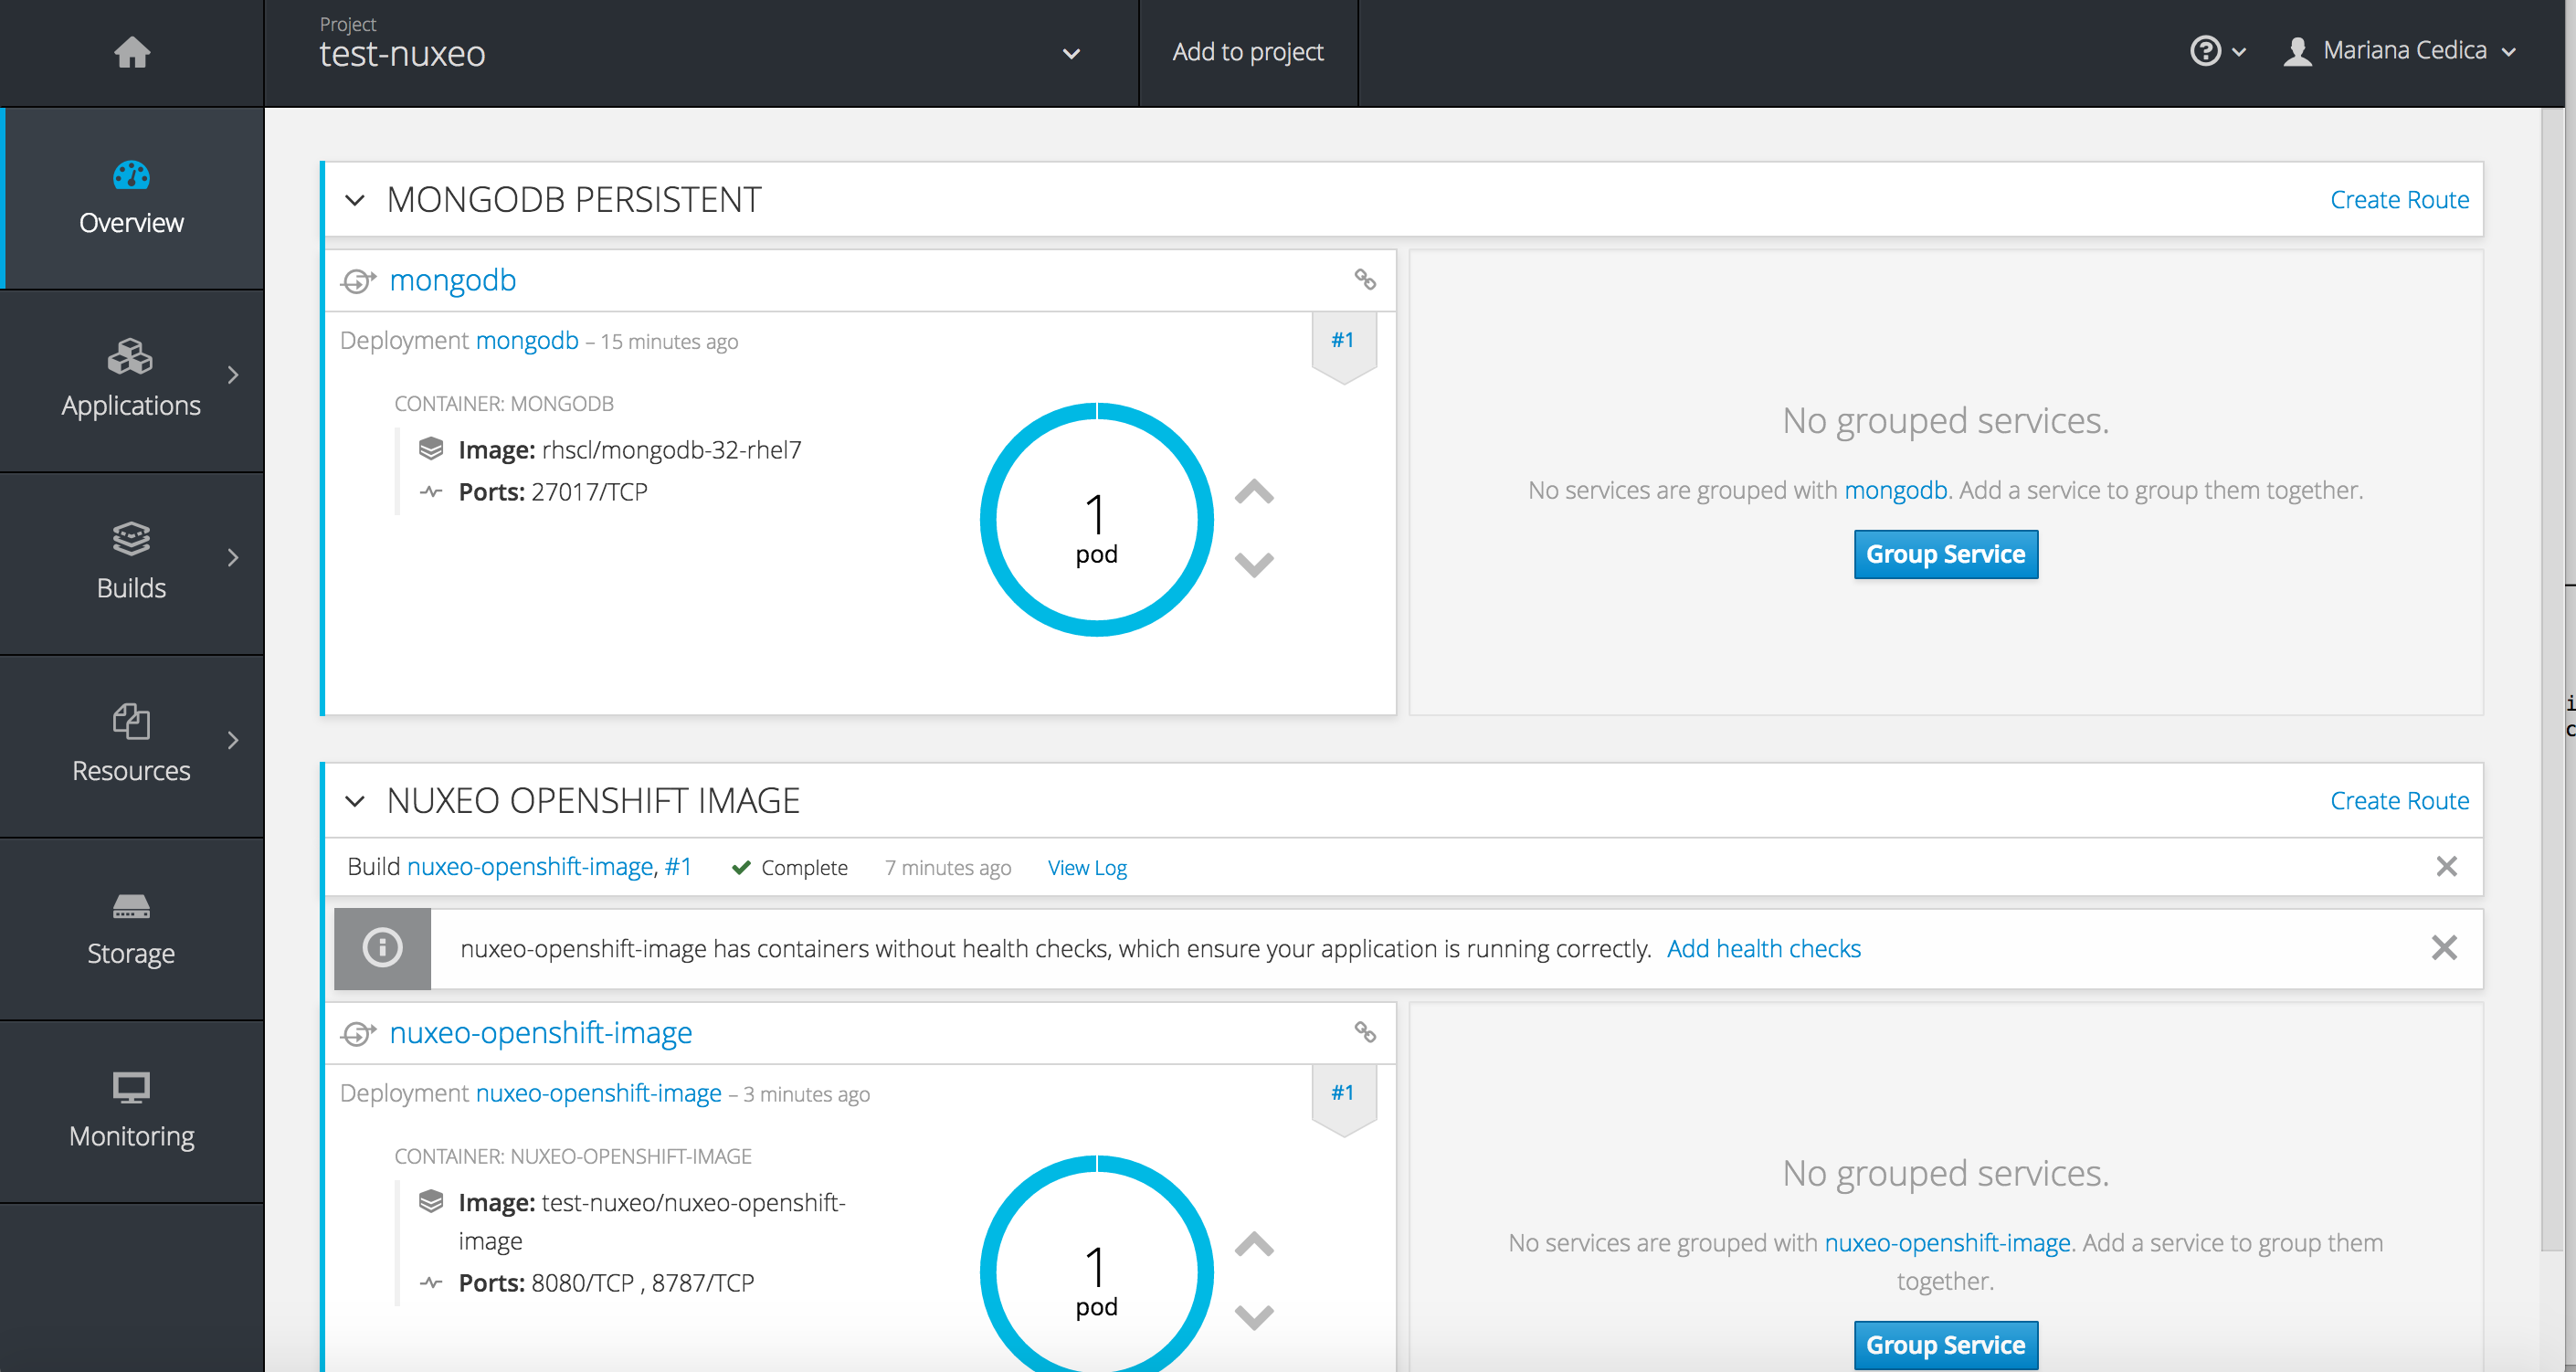The height and width of the screenshot is (1372, 2576).
Task: Open the Storage drive icon
Action: pyautogui.click(x=131, y=906)
